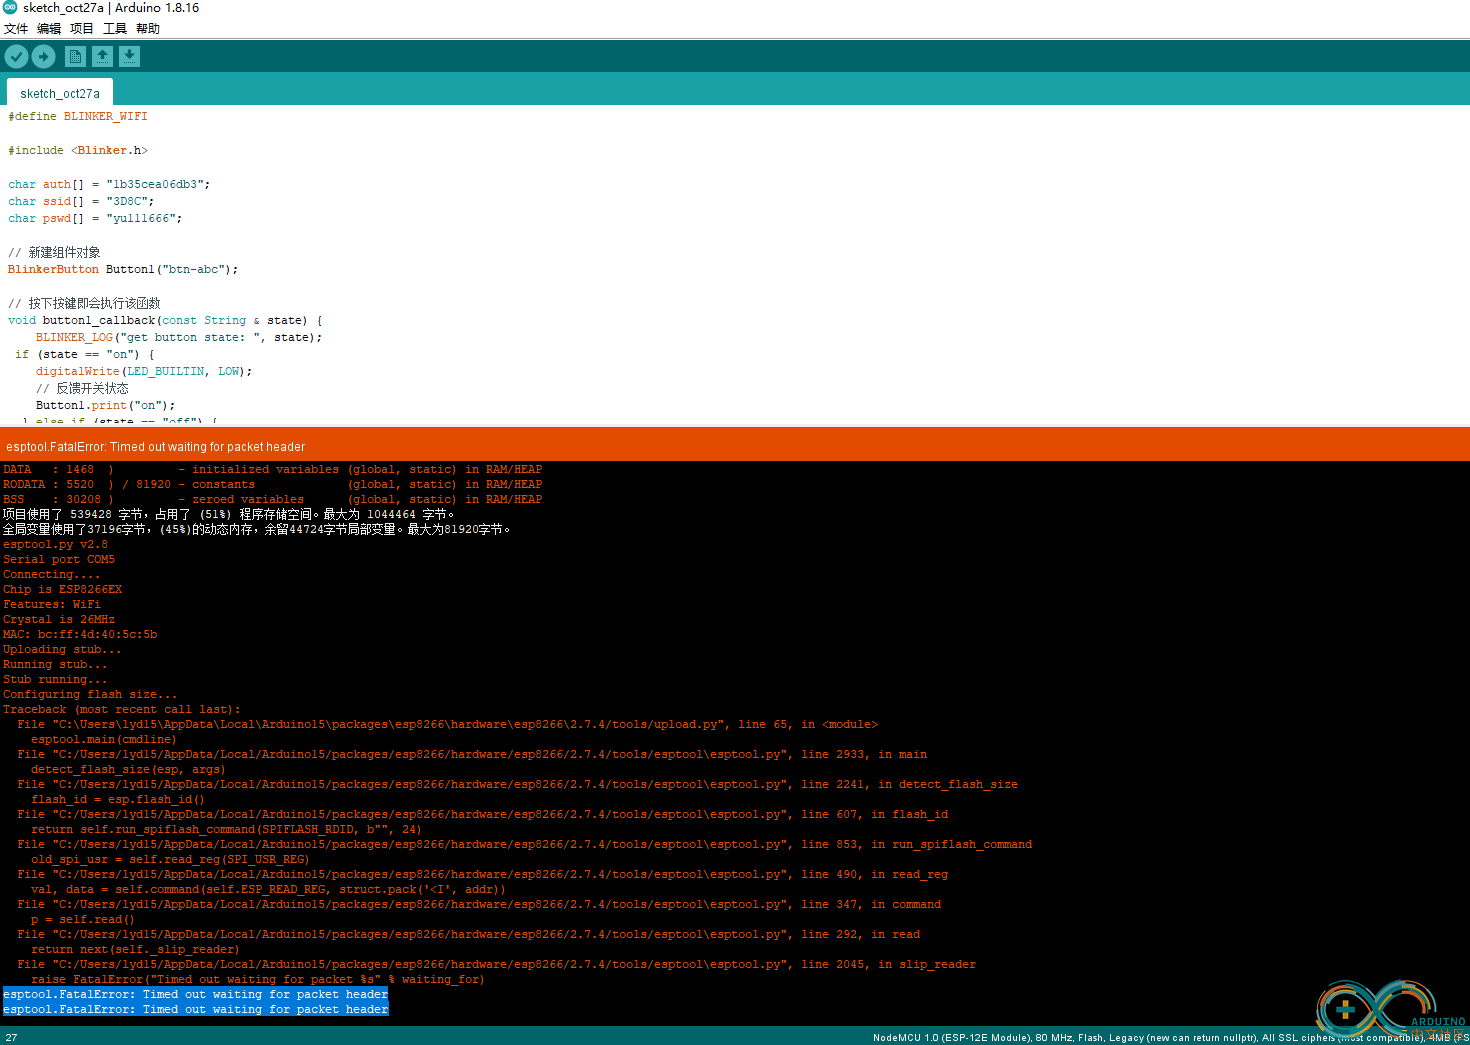Click the last highlighted esptool.FatalError console line
1470x1045 pixels.
point(195,1009)
